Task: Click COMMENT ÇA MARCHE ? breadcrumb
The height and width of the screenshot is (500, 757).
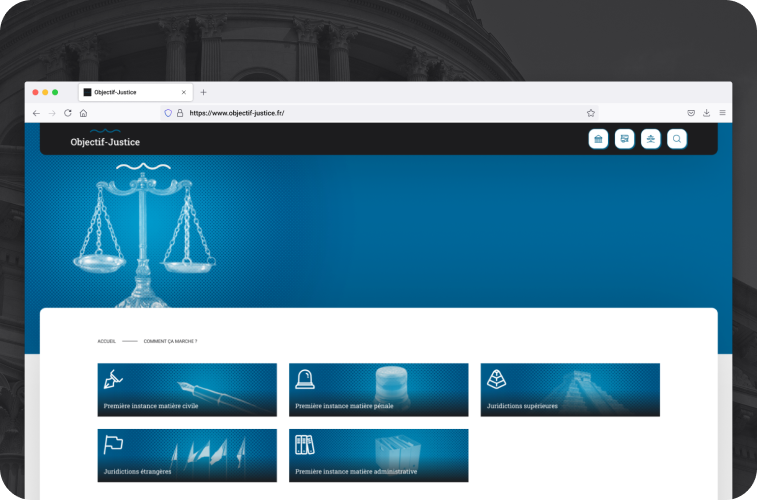Action: coord(170,341)
